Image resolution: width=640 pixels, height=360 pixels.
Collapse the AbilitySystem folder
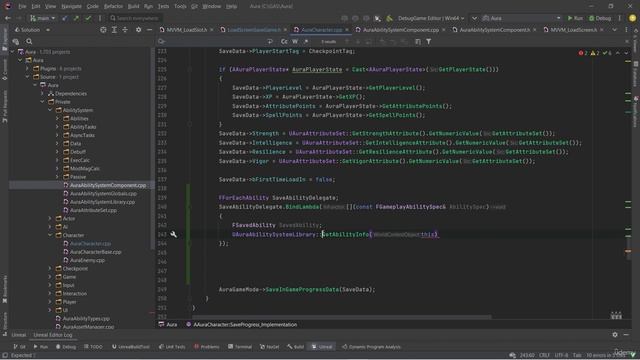pos(50,110)
